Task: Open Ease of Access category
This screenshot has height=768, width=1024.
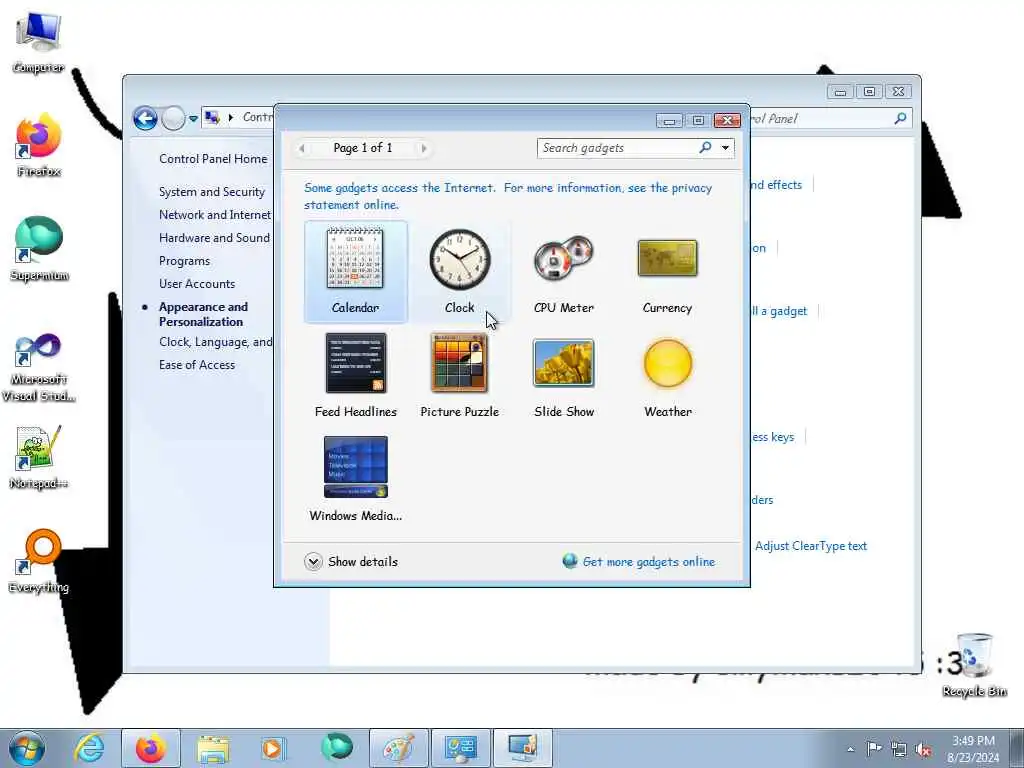Action: pos(197,364)
